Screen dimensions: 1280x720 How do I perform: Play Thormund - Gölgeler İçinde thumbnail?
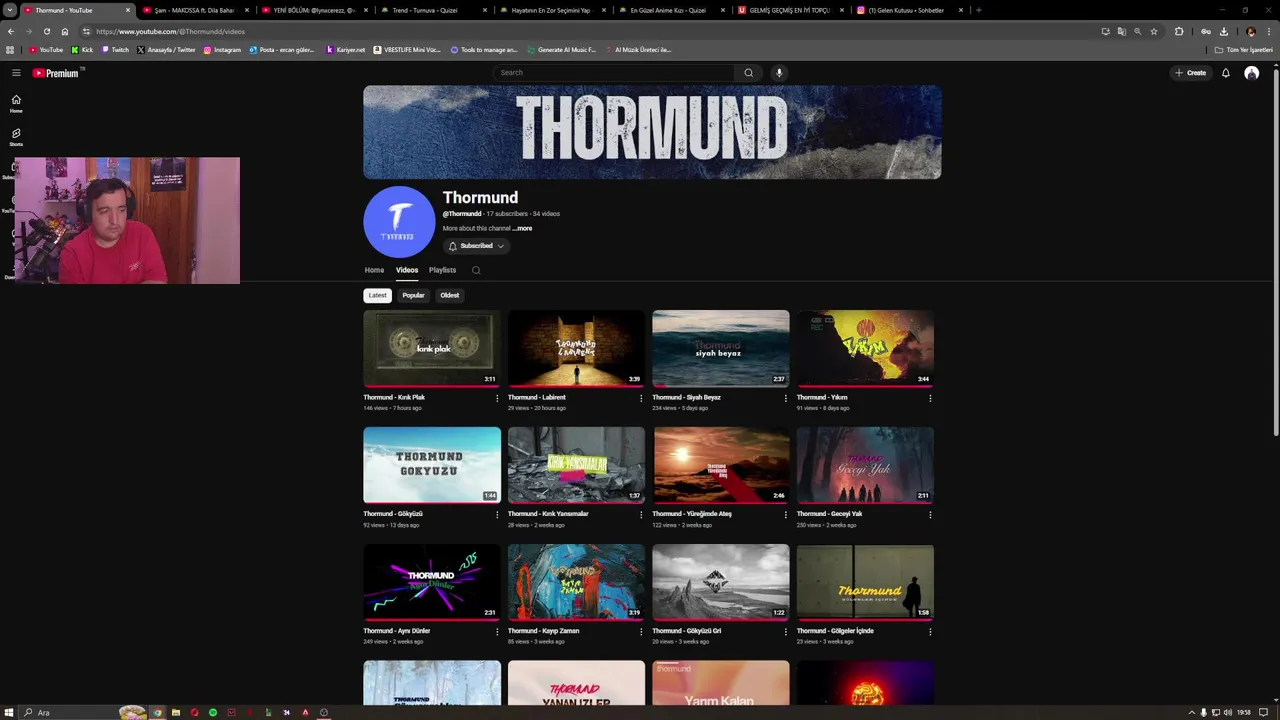865,582
